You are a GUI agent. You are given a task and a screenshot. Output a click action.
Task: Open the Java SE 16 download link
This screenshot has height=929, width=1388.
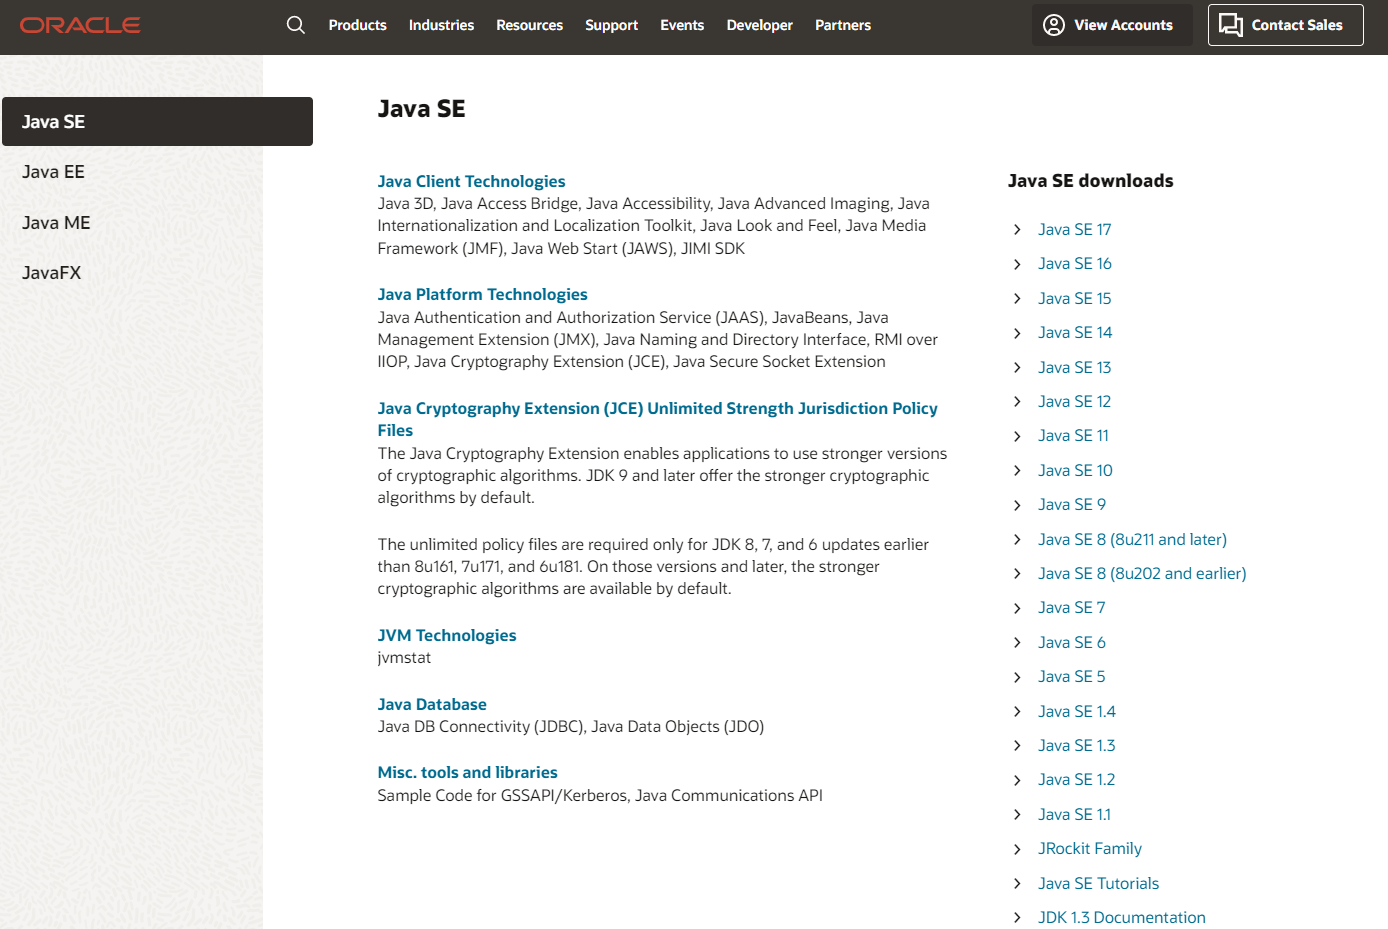pos(1074,264)
